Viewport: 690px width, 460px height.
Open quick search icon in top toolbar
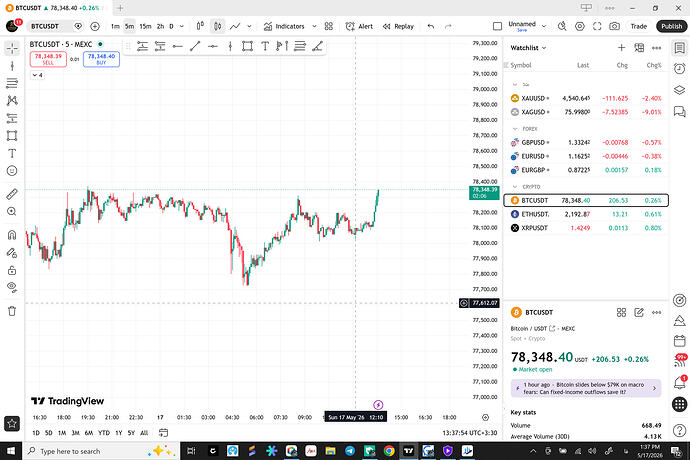[562, 26]
